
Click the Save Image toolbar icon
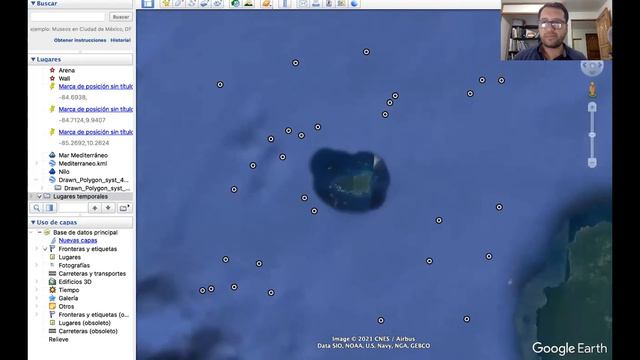pyautogui.click(x=329, y=3)
